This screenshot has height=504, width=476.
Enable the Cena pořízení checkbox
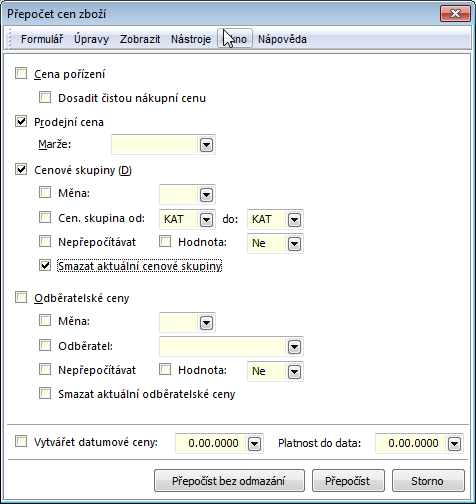(x=21, y=73)
